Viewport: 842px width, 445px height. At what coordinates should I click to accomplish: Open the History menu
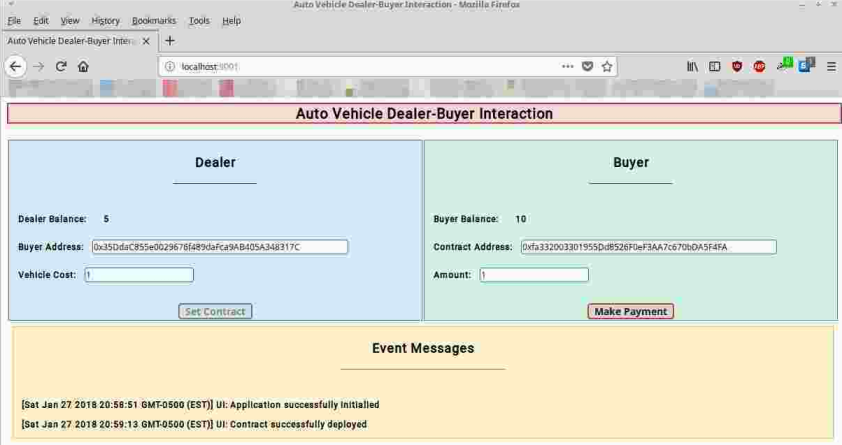pyautogui.click(x=105, y=20)
